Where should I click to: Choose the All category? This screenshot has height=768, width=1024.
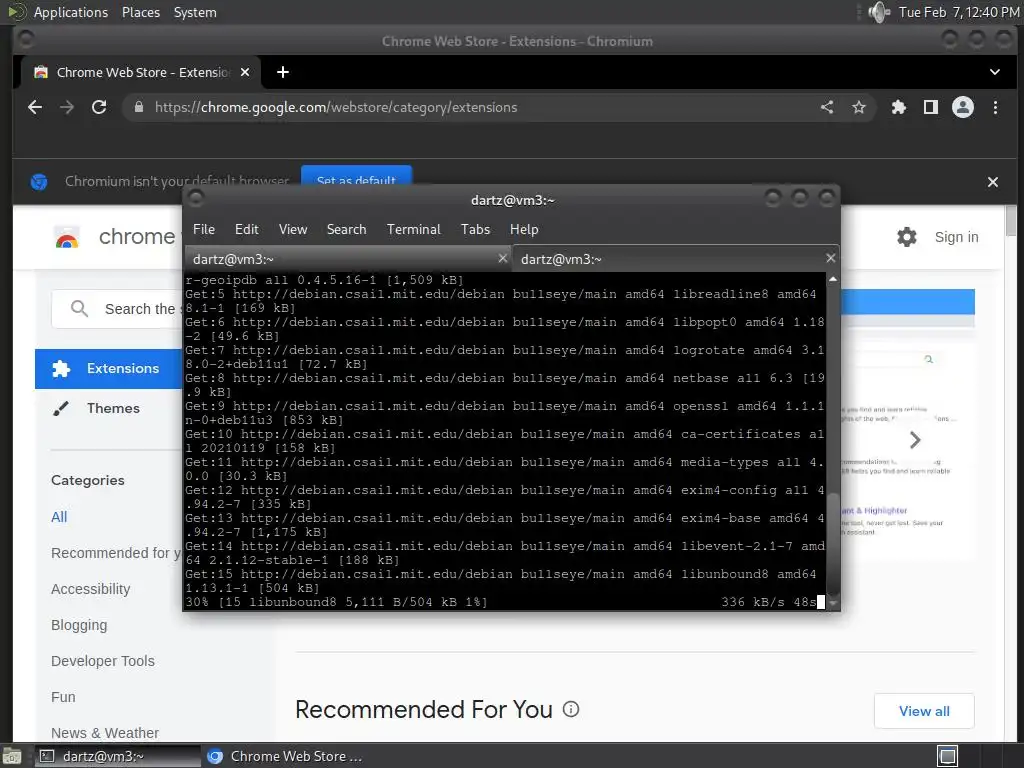pos(59,517)
